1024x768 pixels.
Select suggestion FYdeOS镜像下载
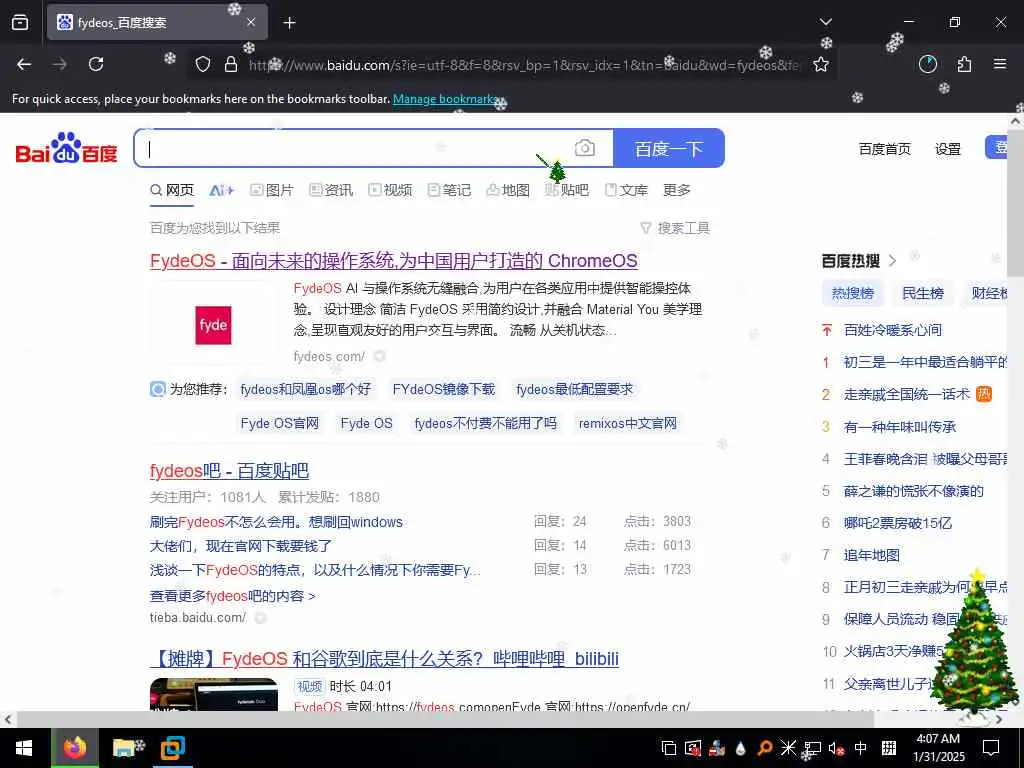[443, 389]
